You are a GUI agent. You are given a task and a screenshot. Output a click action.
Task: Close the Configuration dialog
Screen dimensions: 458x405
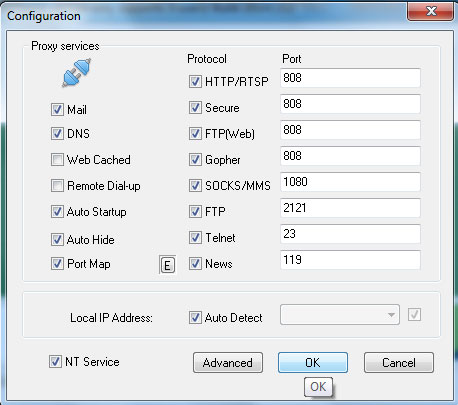coord(430,11)
